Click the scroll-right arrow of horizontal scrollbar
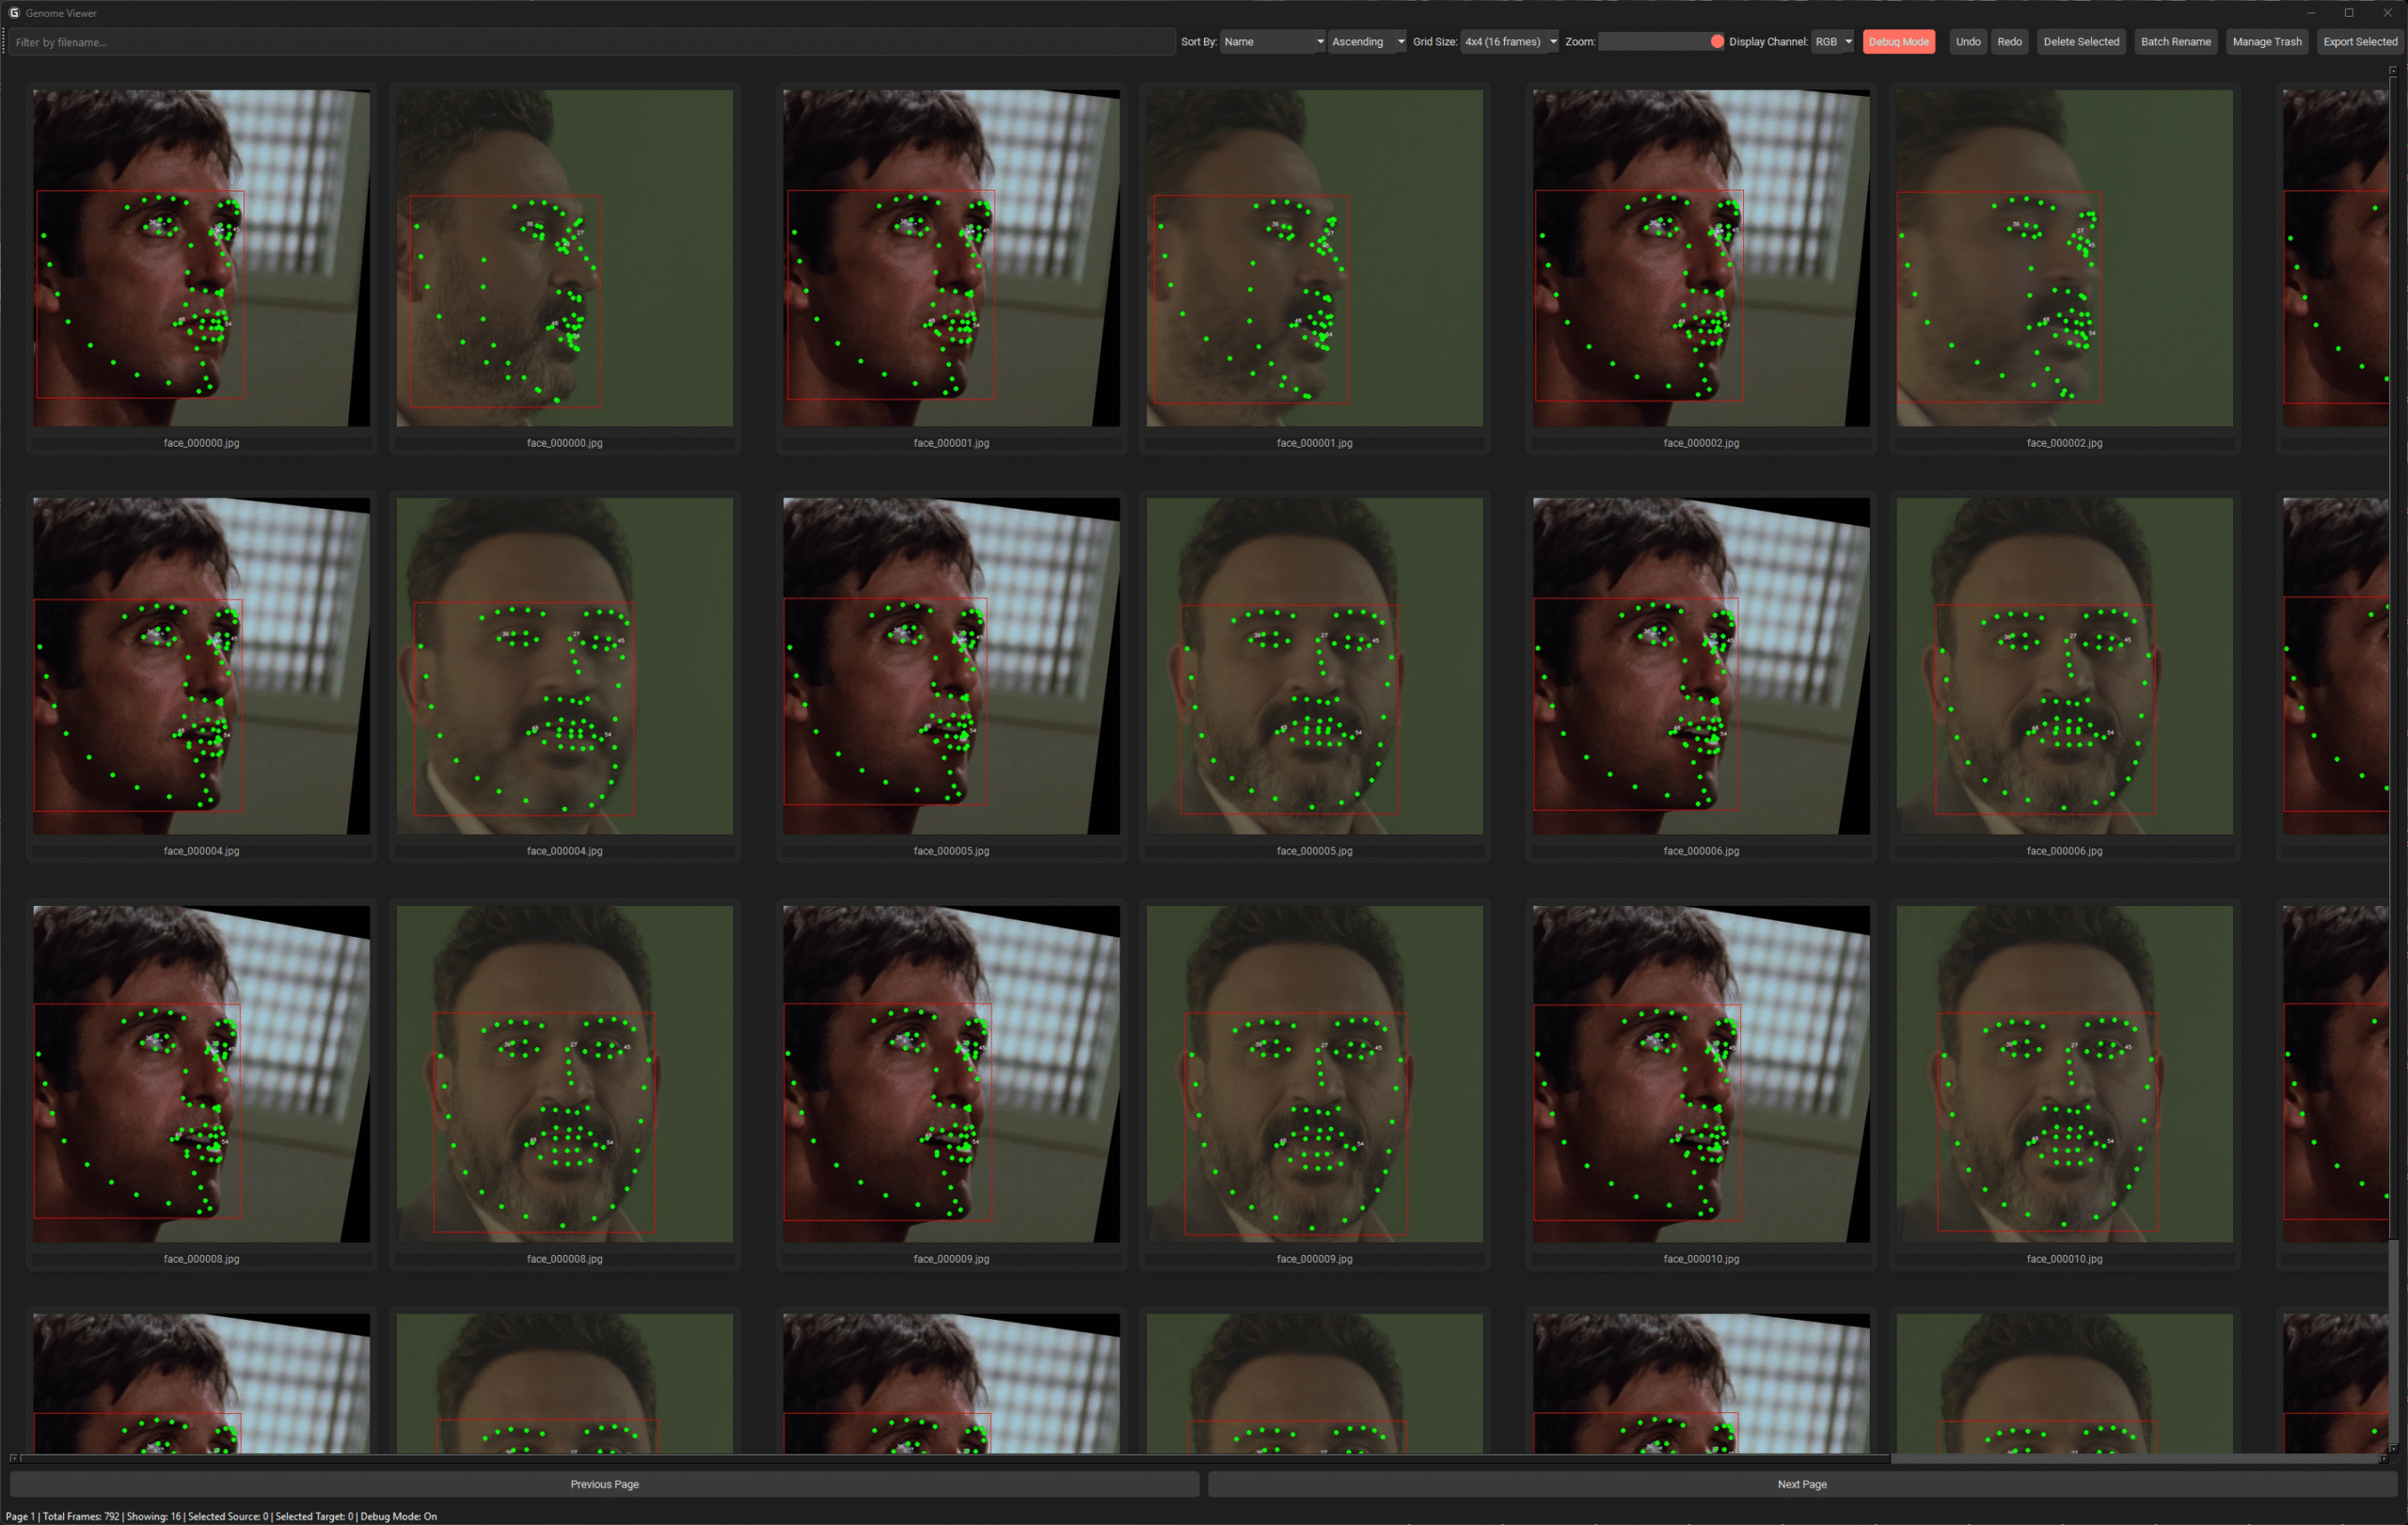 (x=2384, y=1459)
